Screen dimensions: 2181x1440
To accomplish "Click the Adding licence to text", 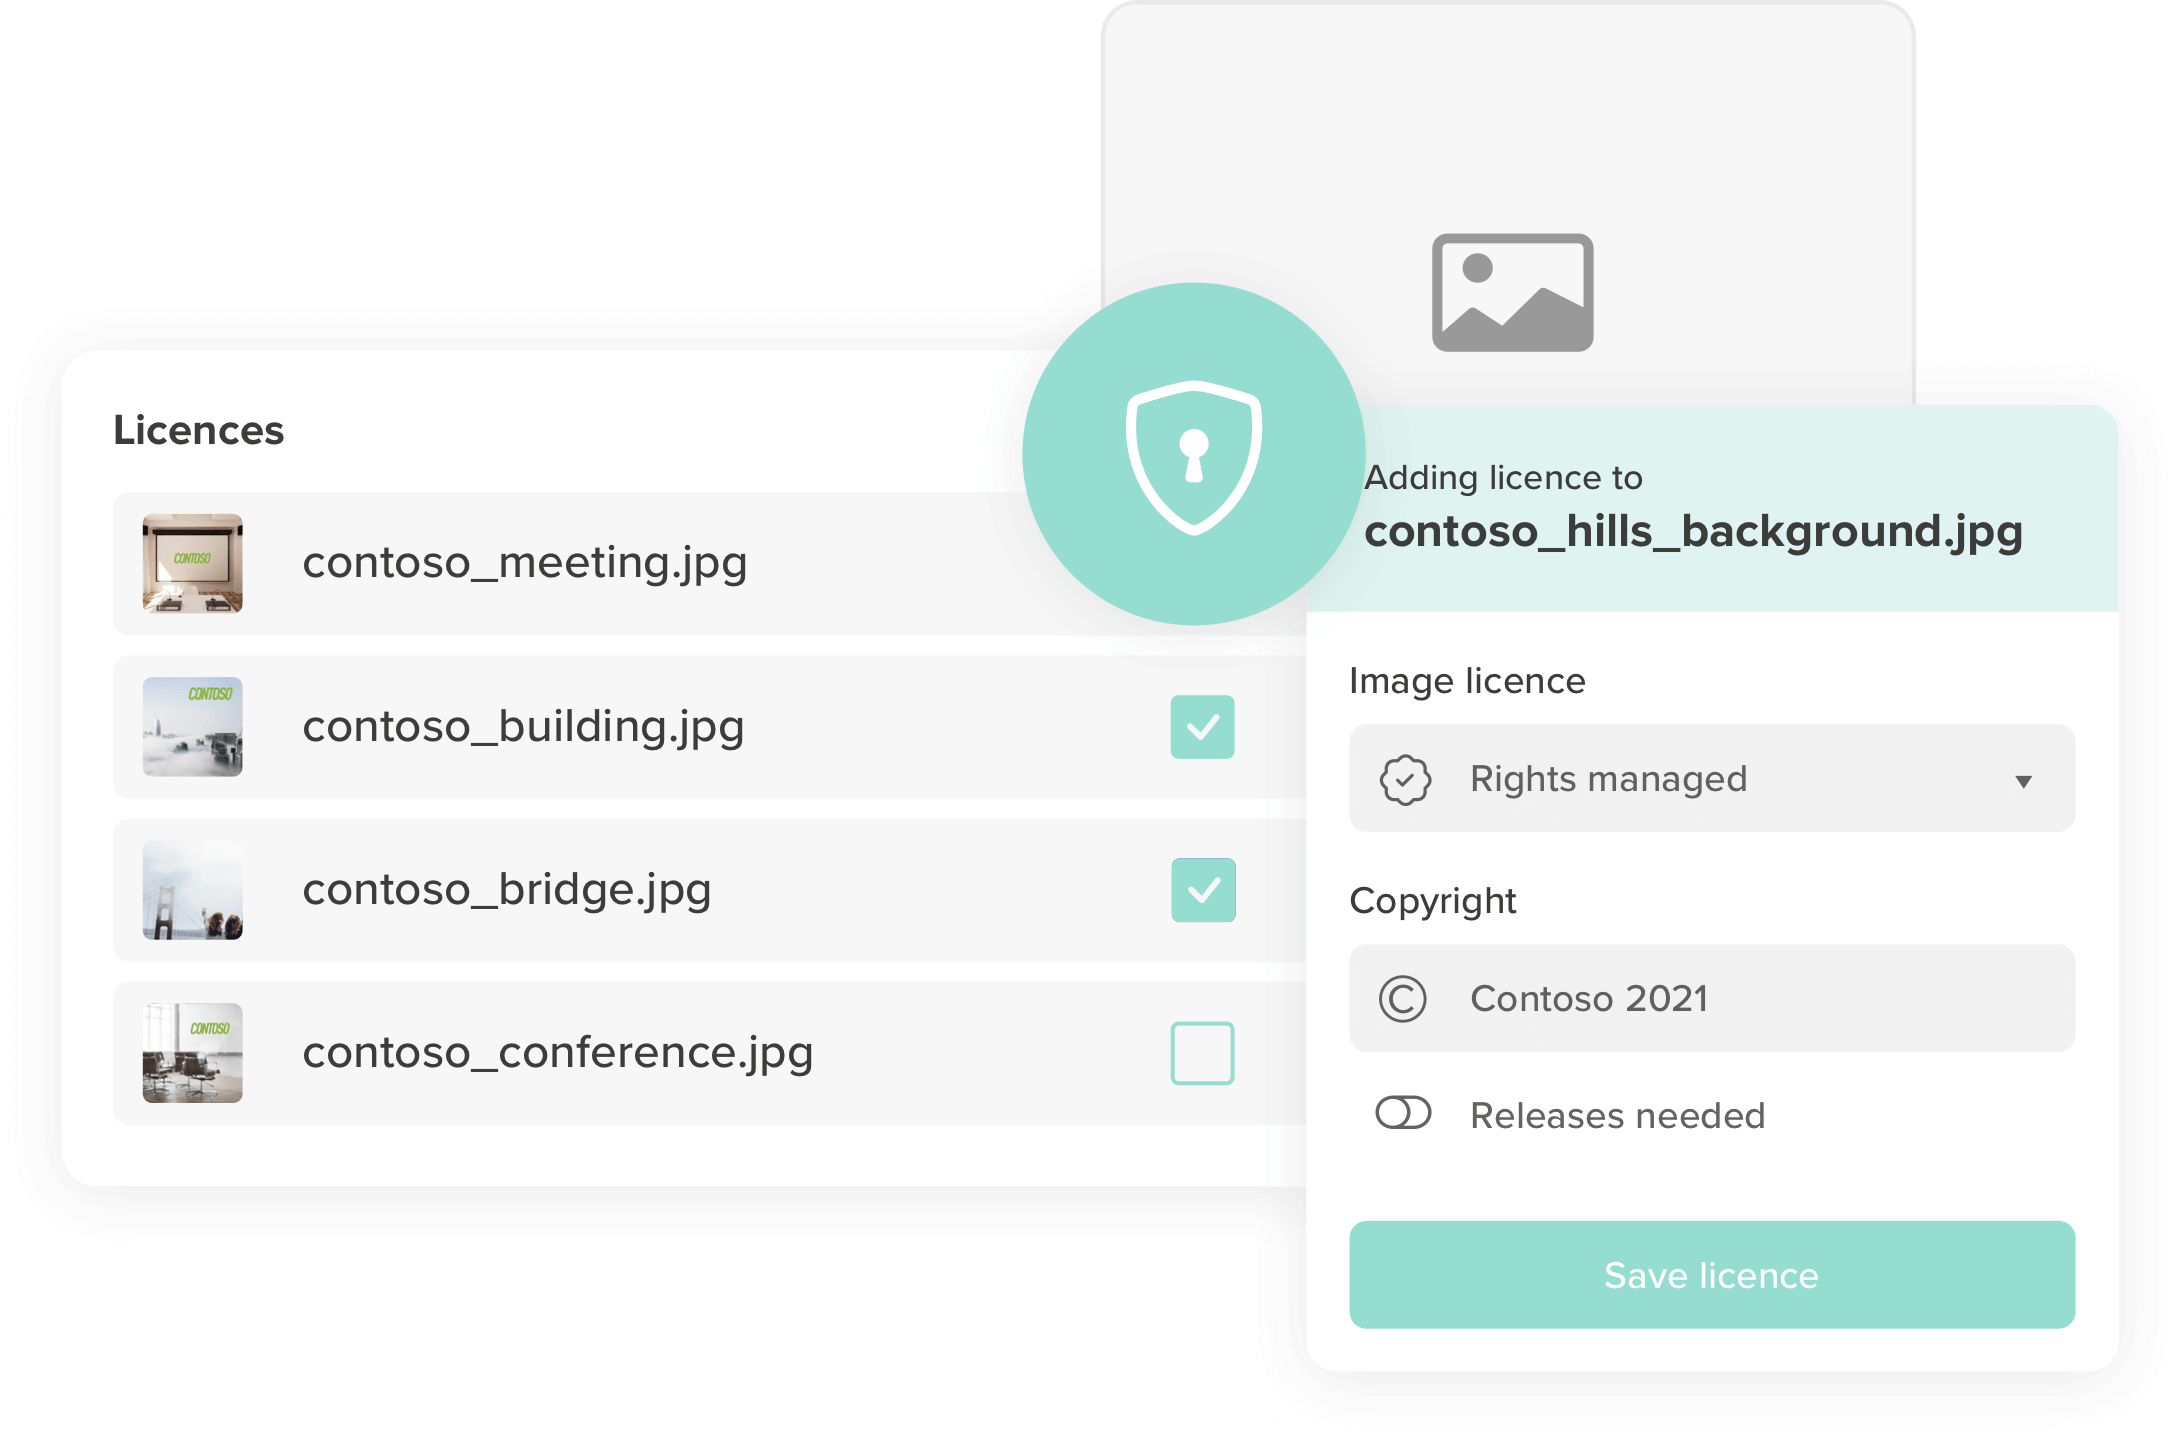I will [x=1504, y=478].
